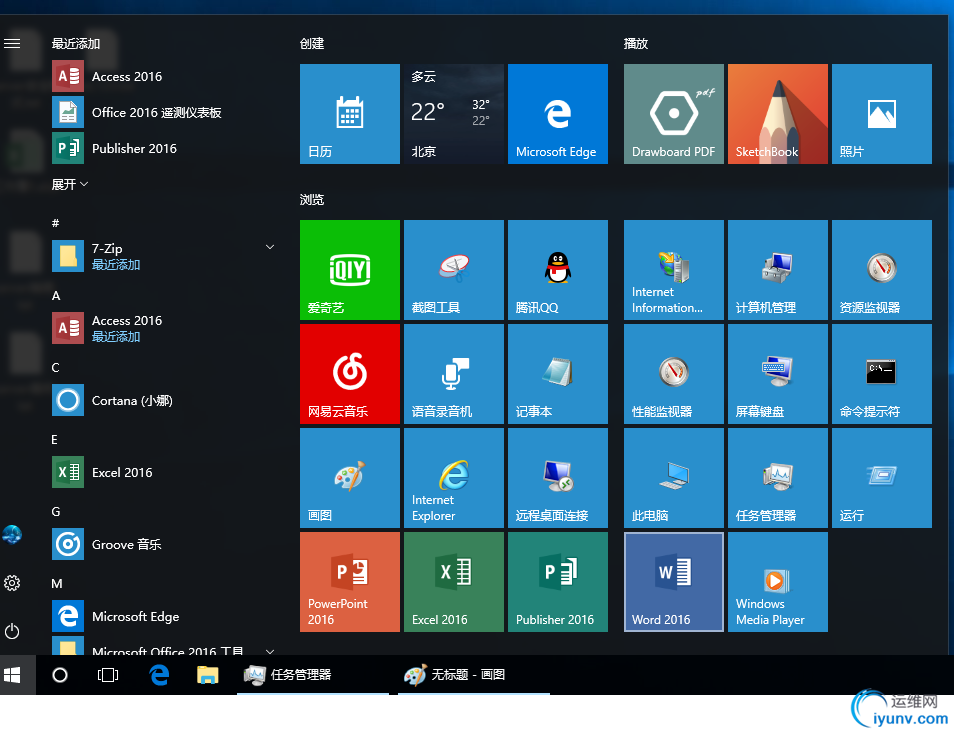Open the 北京 weather tile
Screen dimensions: 954x735
(453, 114)
